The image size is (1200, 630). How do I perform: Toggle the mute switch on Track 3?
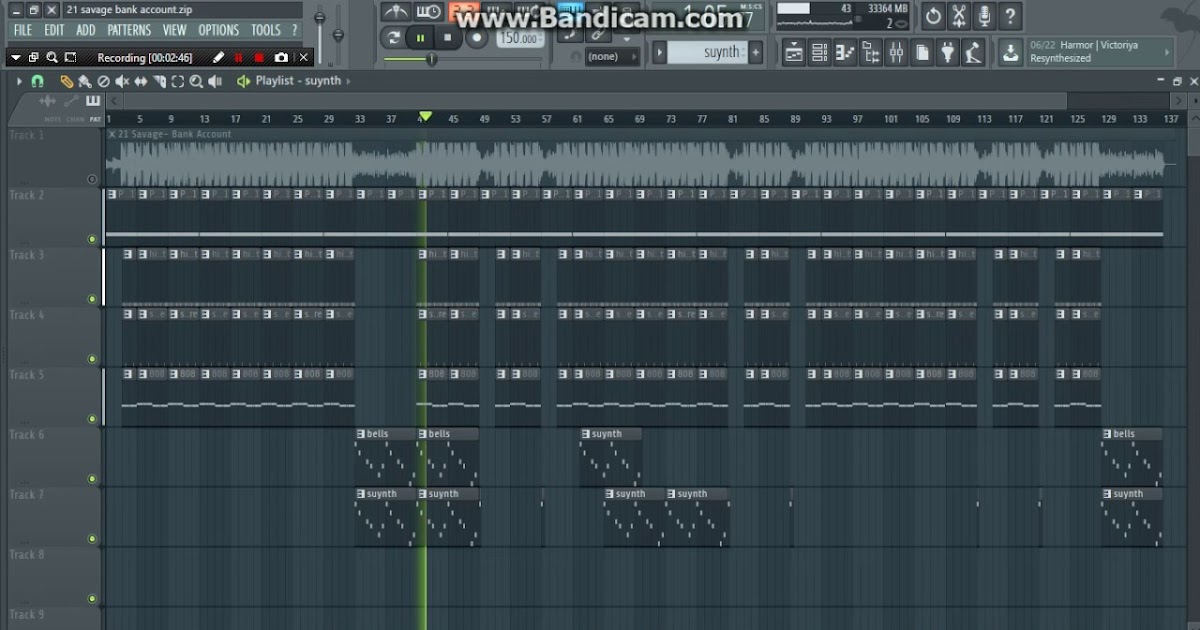point(92,299)
